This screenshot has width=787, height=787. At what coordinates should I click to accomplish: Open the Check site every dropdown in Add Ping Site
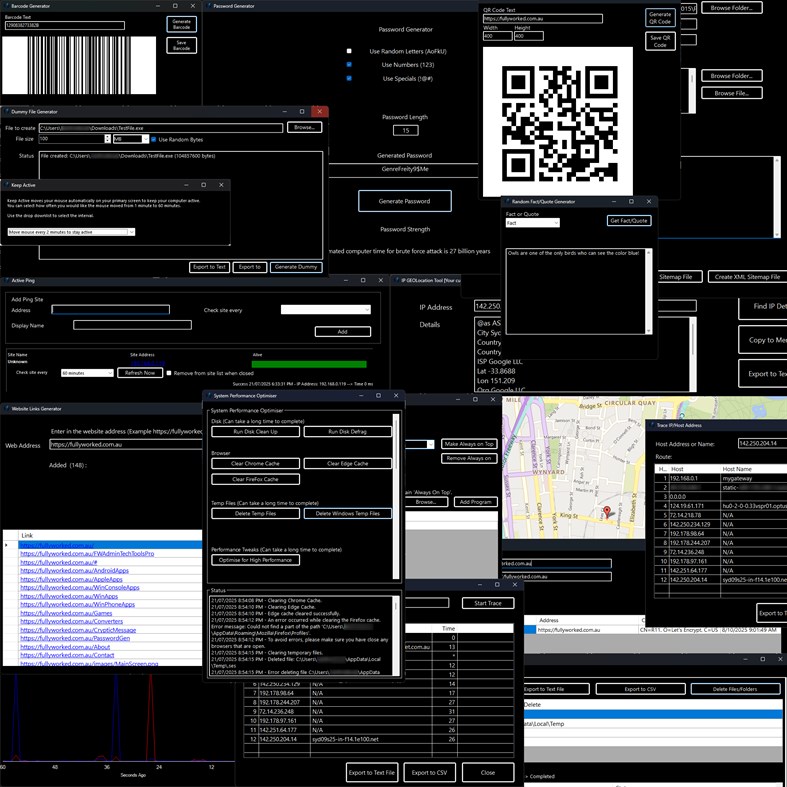point(326,310)
